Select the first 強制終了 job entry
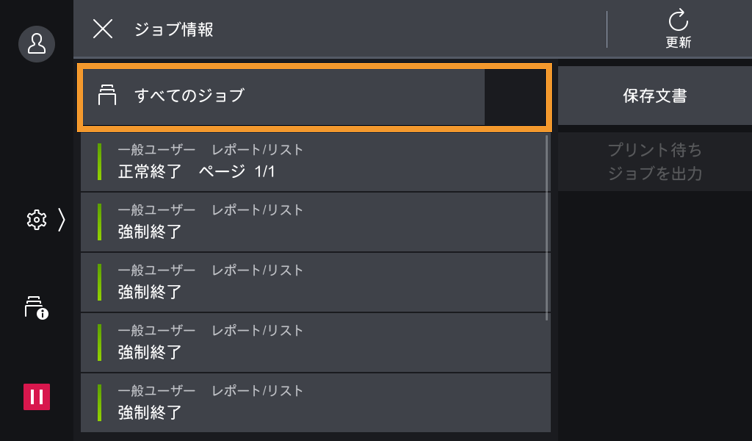The height and width of the screenshot is (441, 752). pos(315,221)
